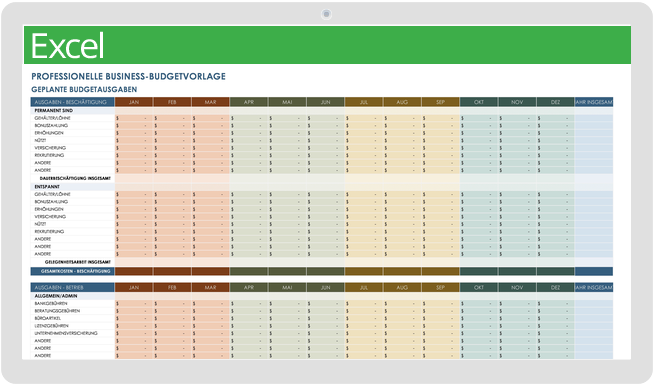Select VERSICHERUNG under ENTSPANNT

50,217
